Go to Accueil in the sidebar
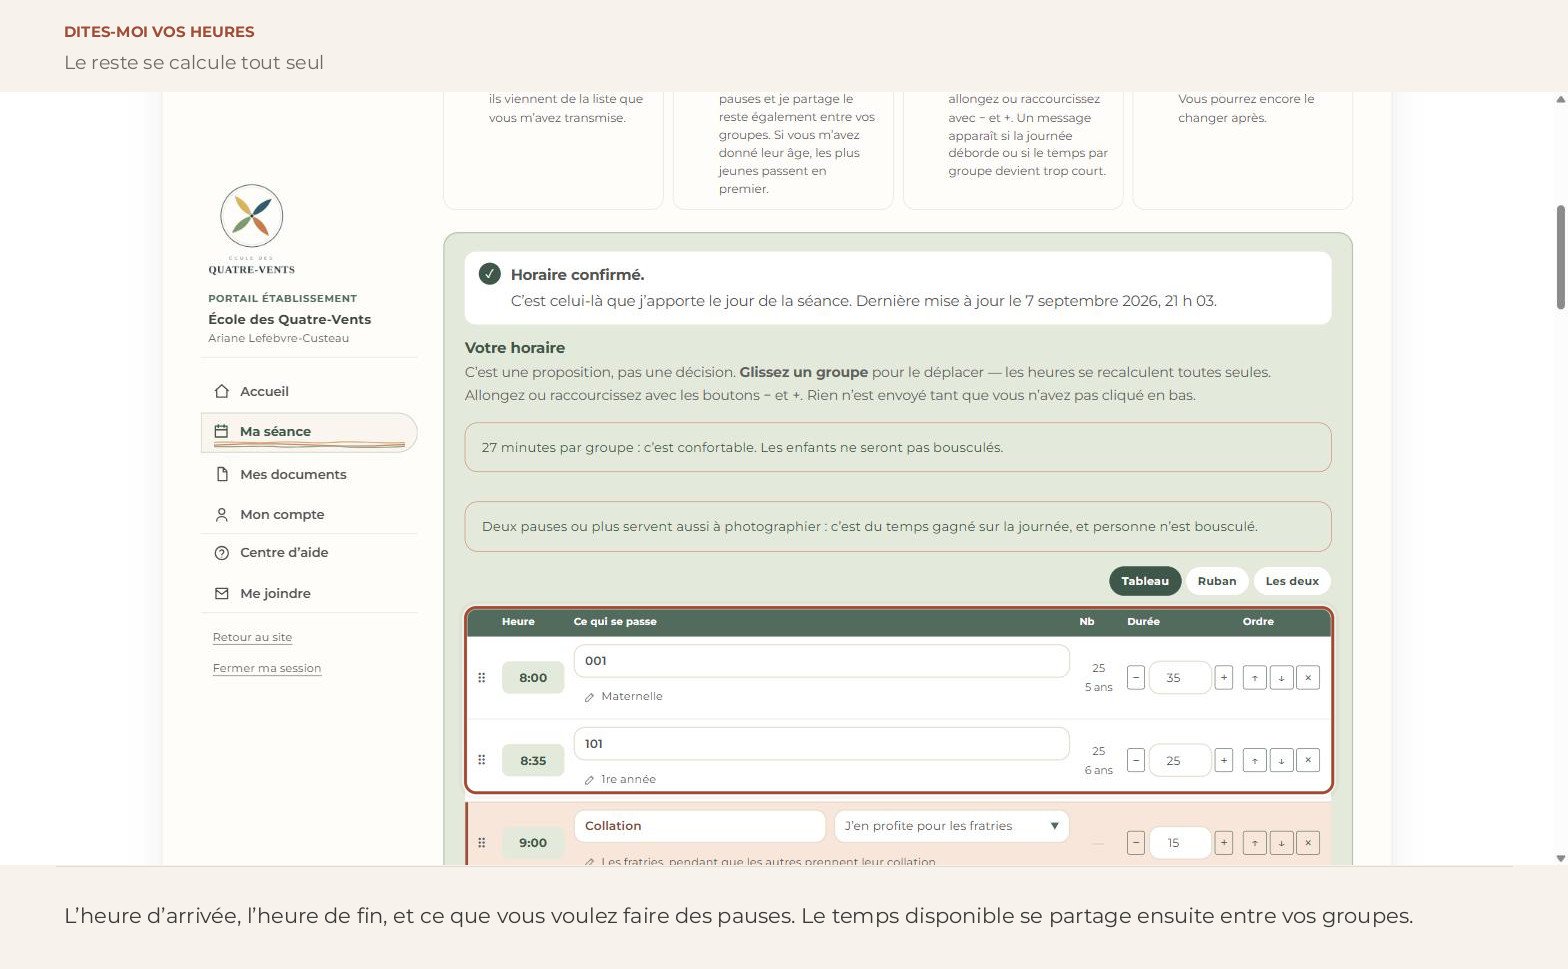 pyautogui.click(x=309, y=391)
